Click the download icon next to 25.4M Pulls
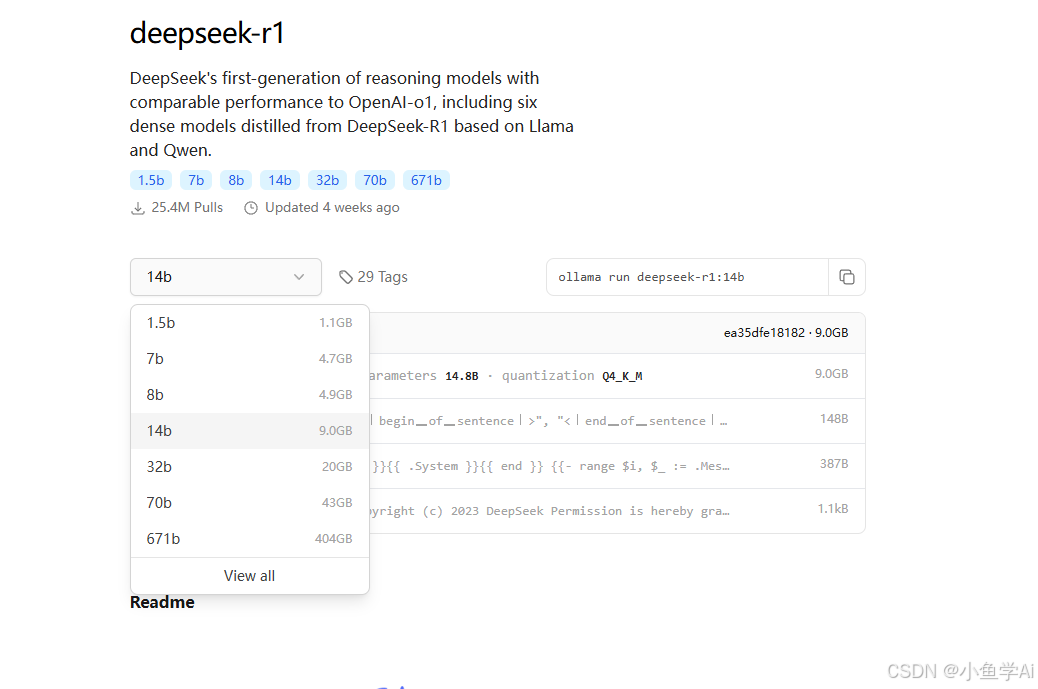The image size is (1038, 689). click(137, 207)
